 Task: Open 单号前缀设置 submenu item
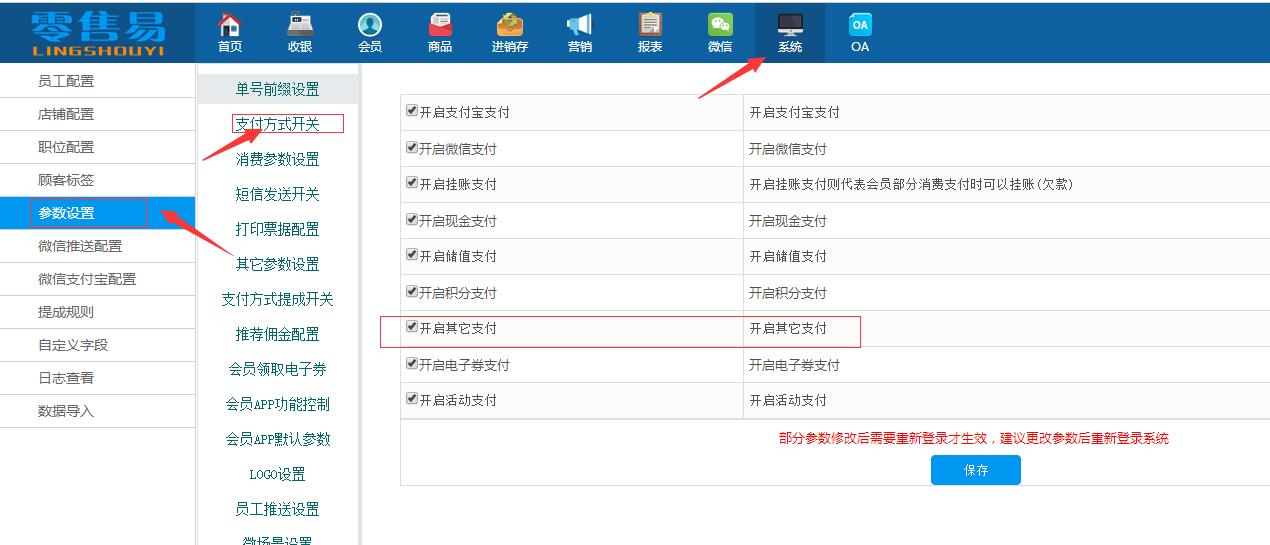[277, 89]
